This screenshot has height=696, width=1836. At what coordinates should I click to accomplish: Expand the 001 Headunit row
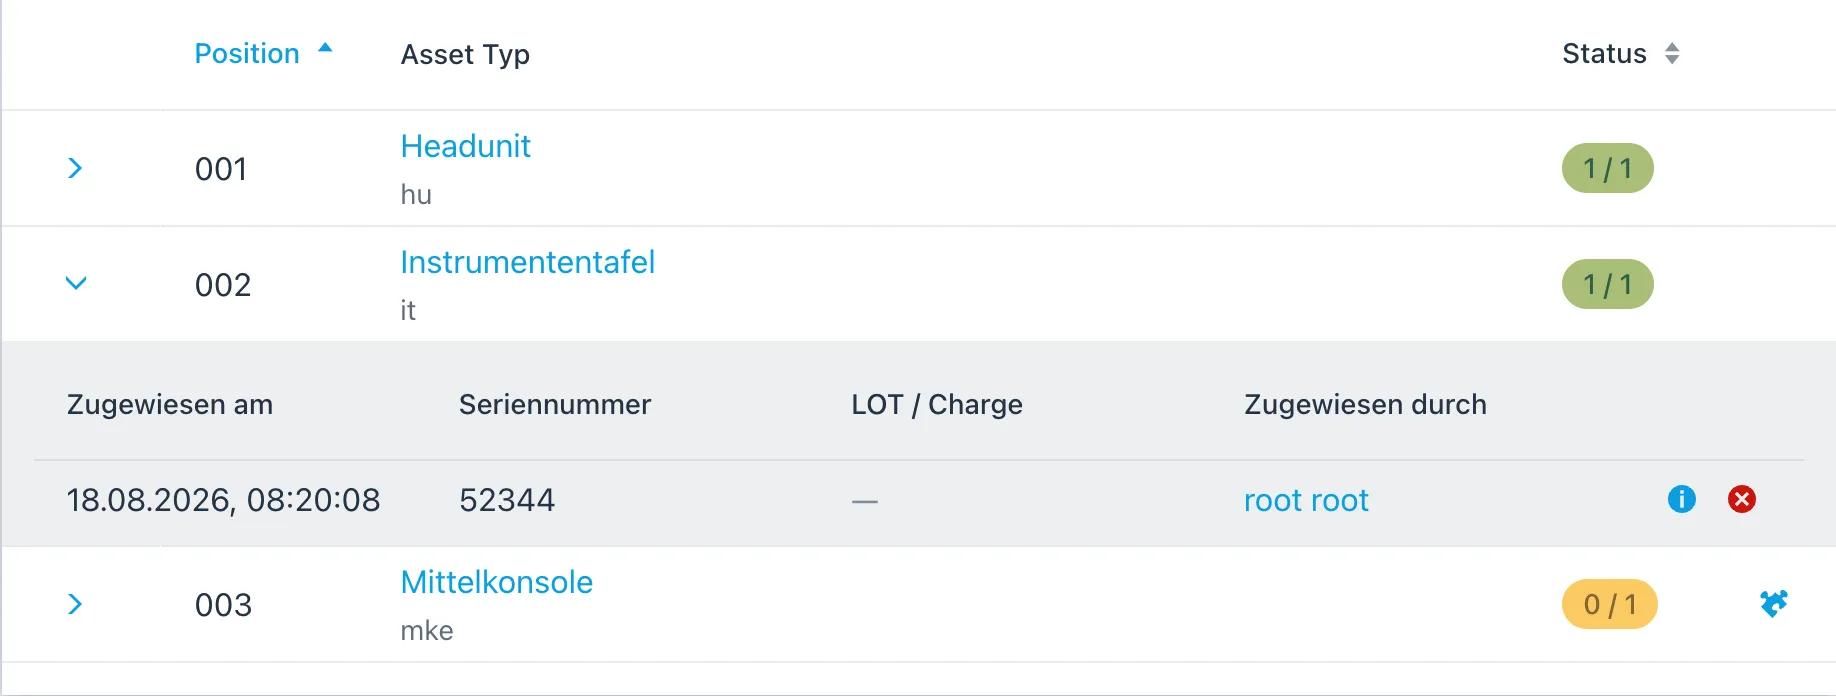(75, 168)
